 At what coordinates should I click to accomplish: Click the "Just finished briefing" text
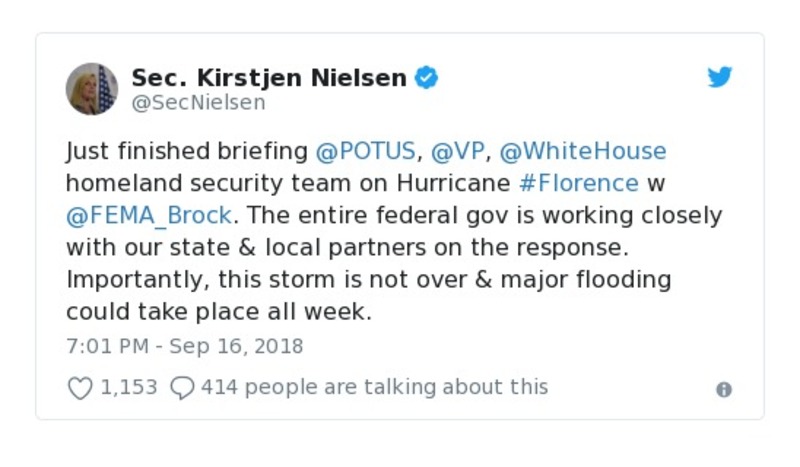pyautogui.click(x=187, y=152)
